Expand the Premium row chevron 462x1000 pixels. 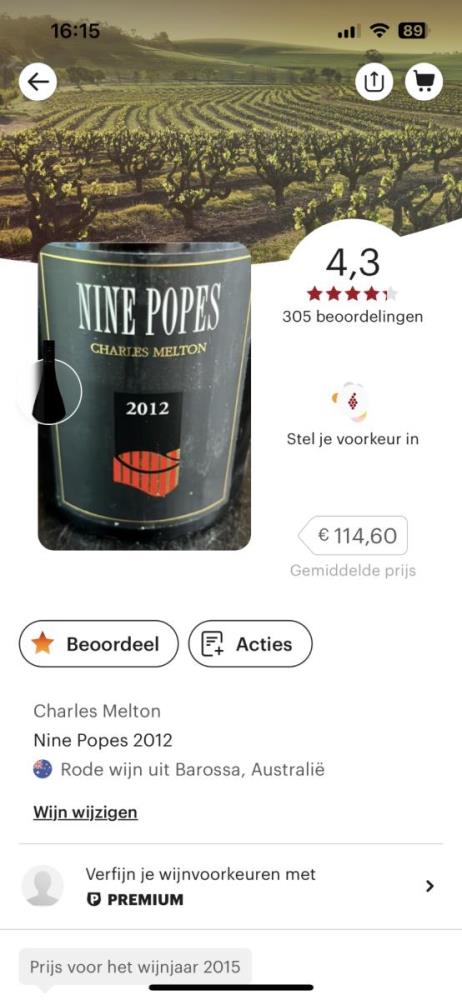tap(429, 886)
